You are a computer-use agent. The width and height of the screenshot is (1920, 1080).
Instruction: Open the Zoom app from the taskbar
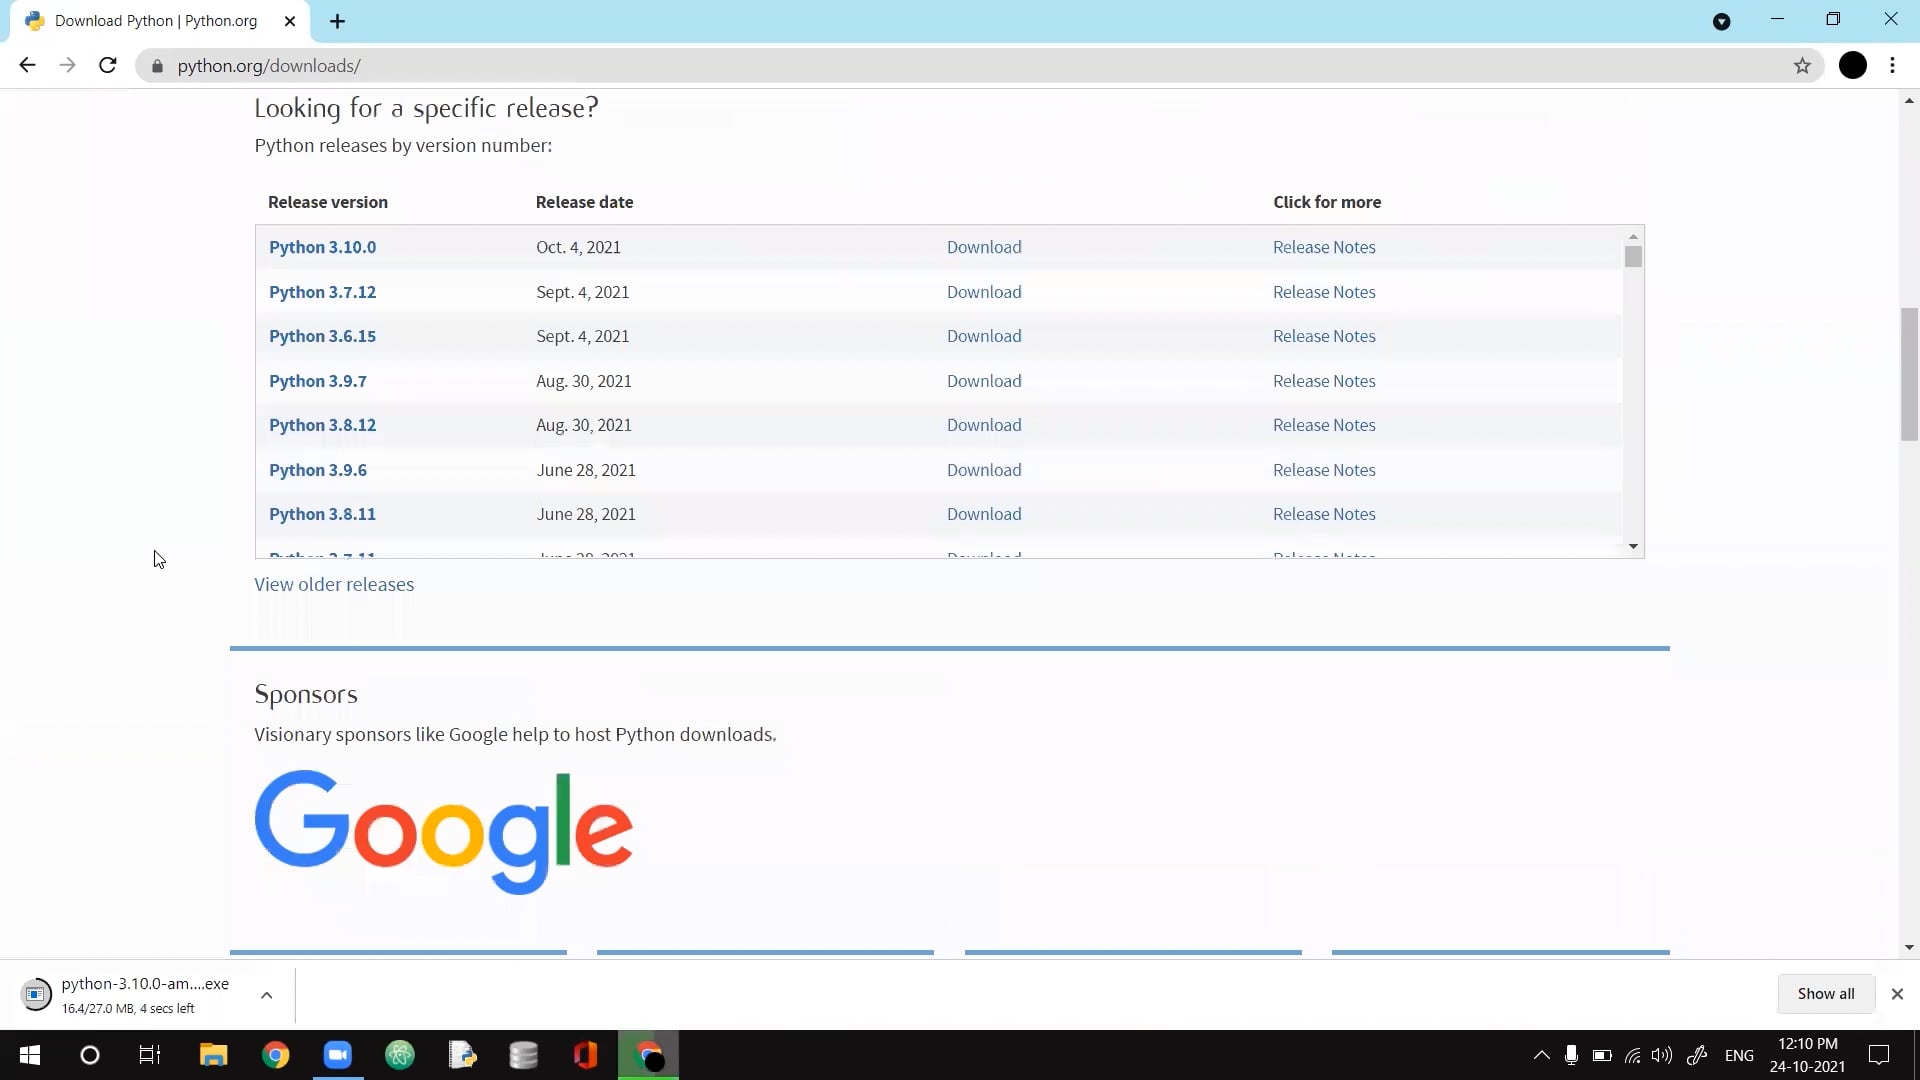(x=337, y=1055)
